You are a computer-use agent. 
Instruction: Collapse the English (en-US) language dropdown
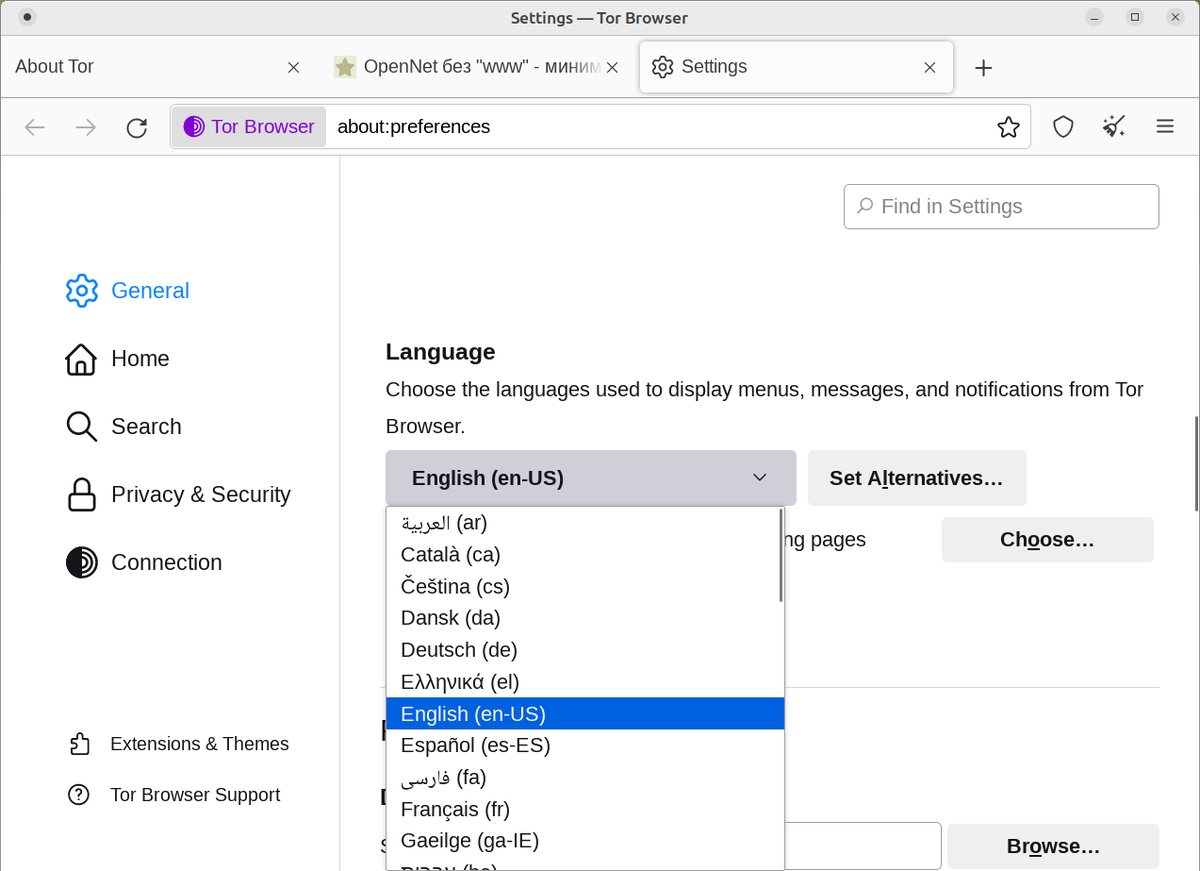click(x=591, y=478)
